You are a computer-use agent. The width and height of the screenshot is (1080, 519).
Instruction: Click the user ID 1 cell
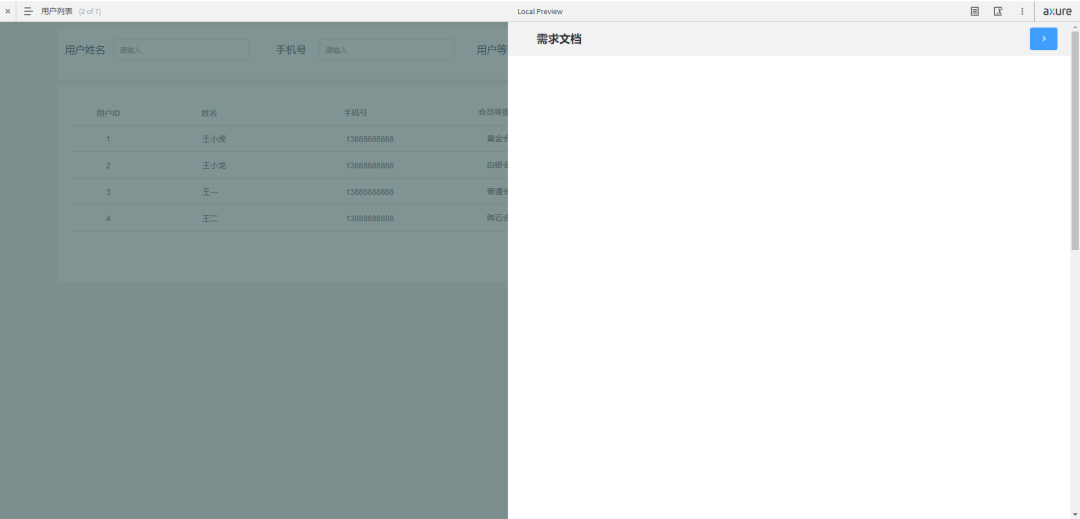pos(108,139)
